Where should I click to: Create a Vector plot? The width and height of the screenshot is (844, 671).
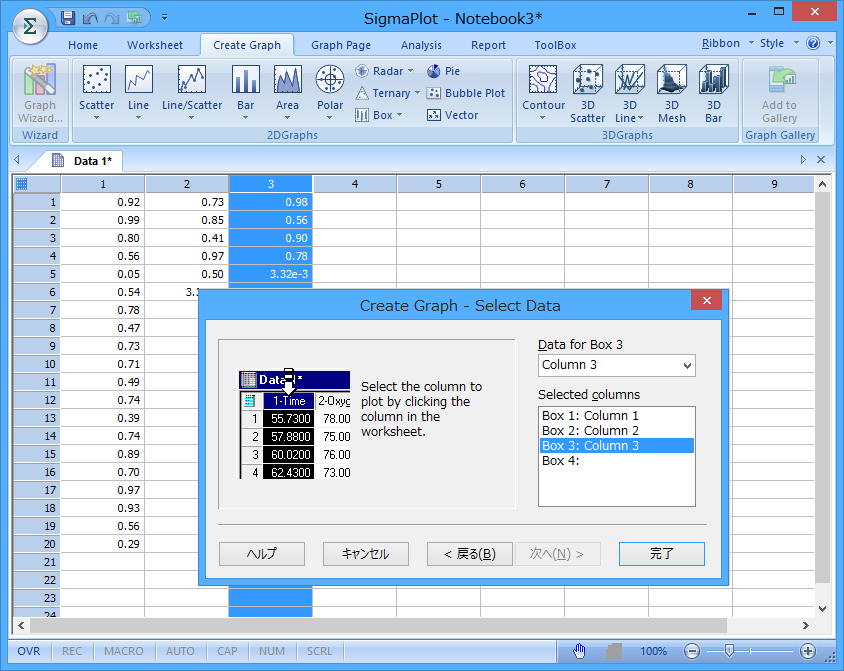452,115
